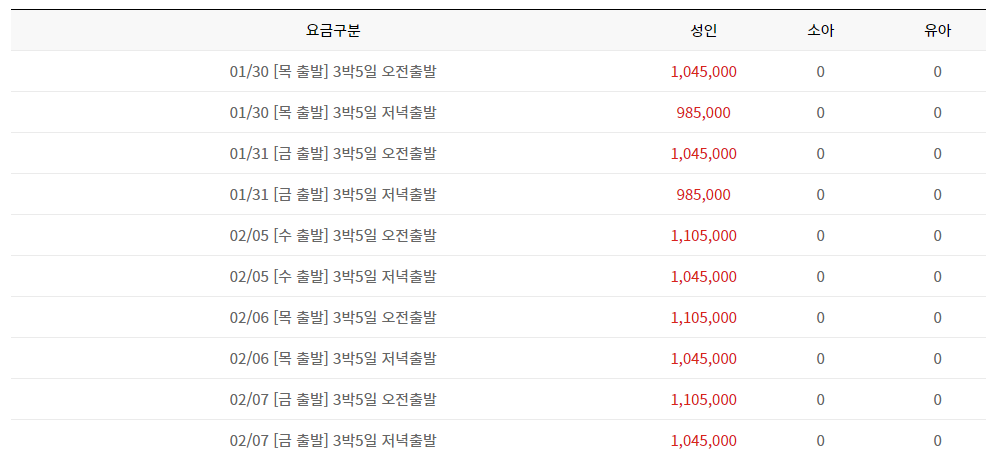Image resolution: width=1004 pixels, height=459 pixels.
Task: Click the 1,045,000 price for 01/30 오전출발
Action: pyautogui.click(x=704, y=72)
